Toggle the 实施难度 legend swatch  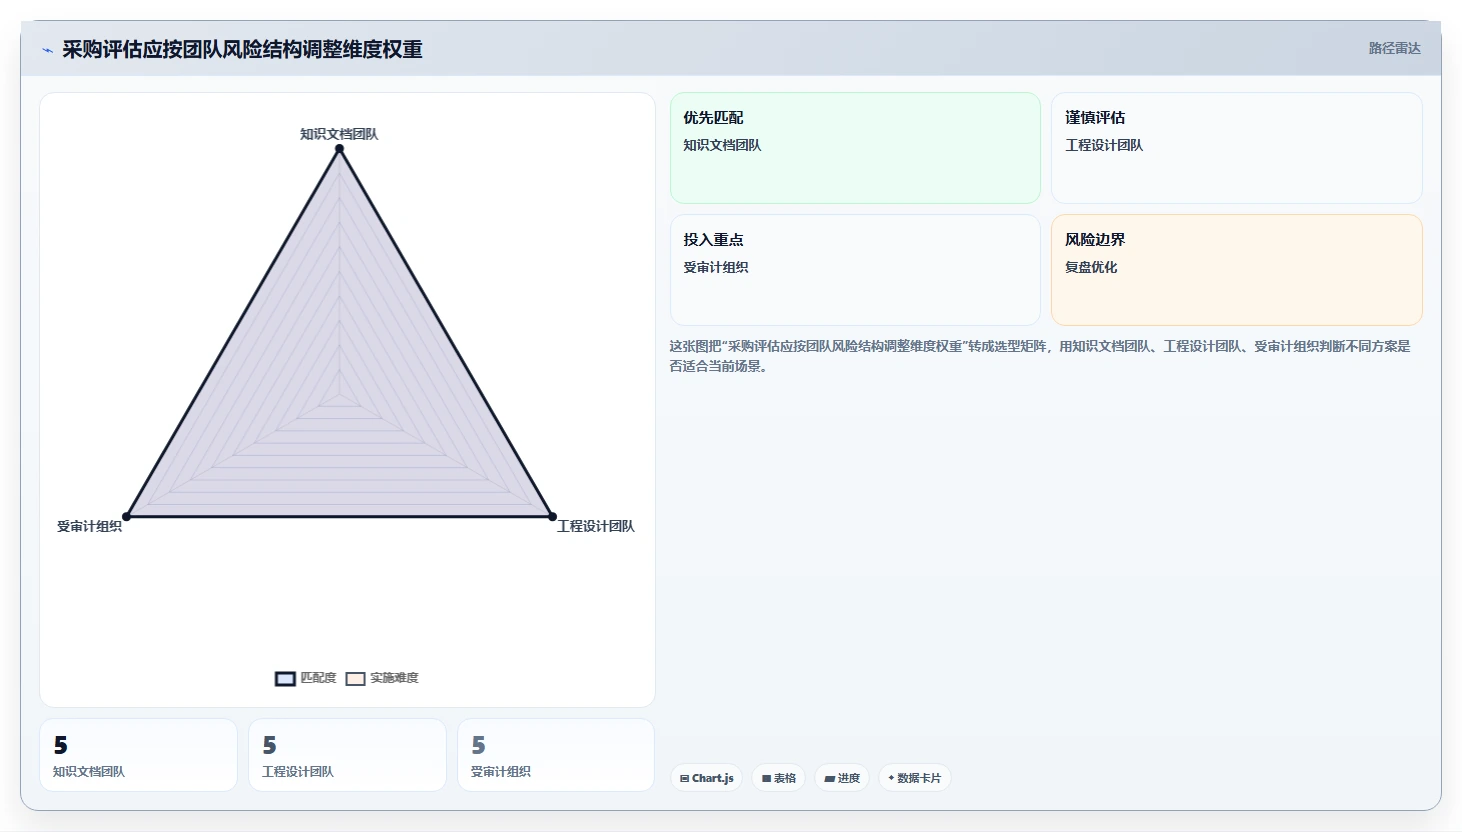coord(355,679)
